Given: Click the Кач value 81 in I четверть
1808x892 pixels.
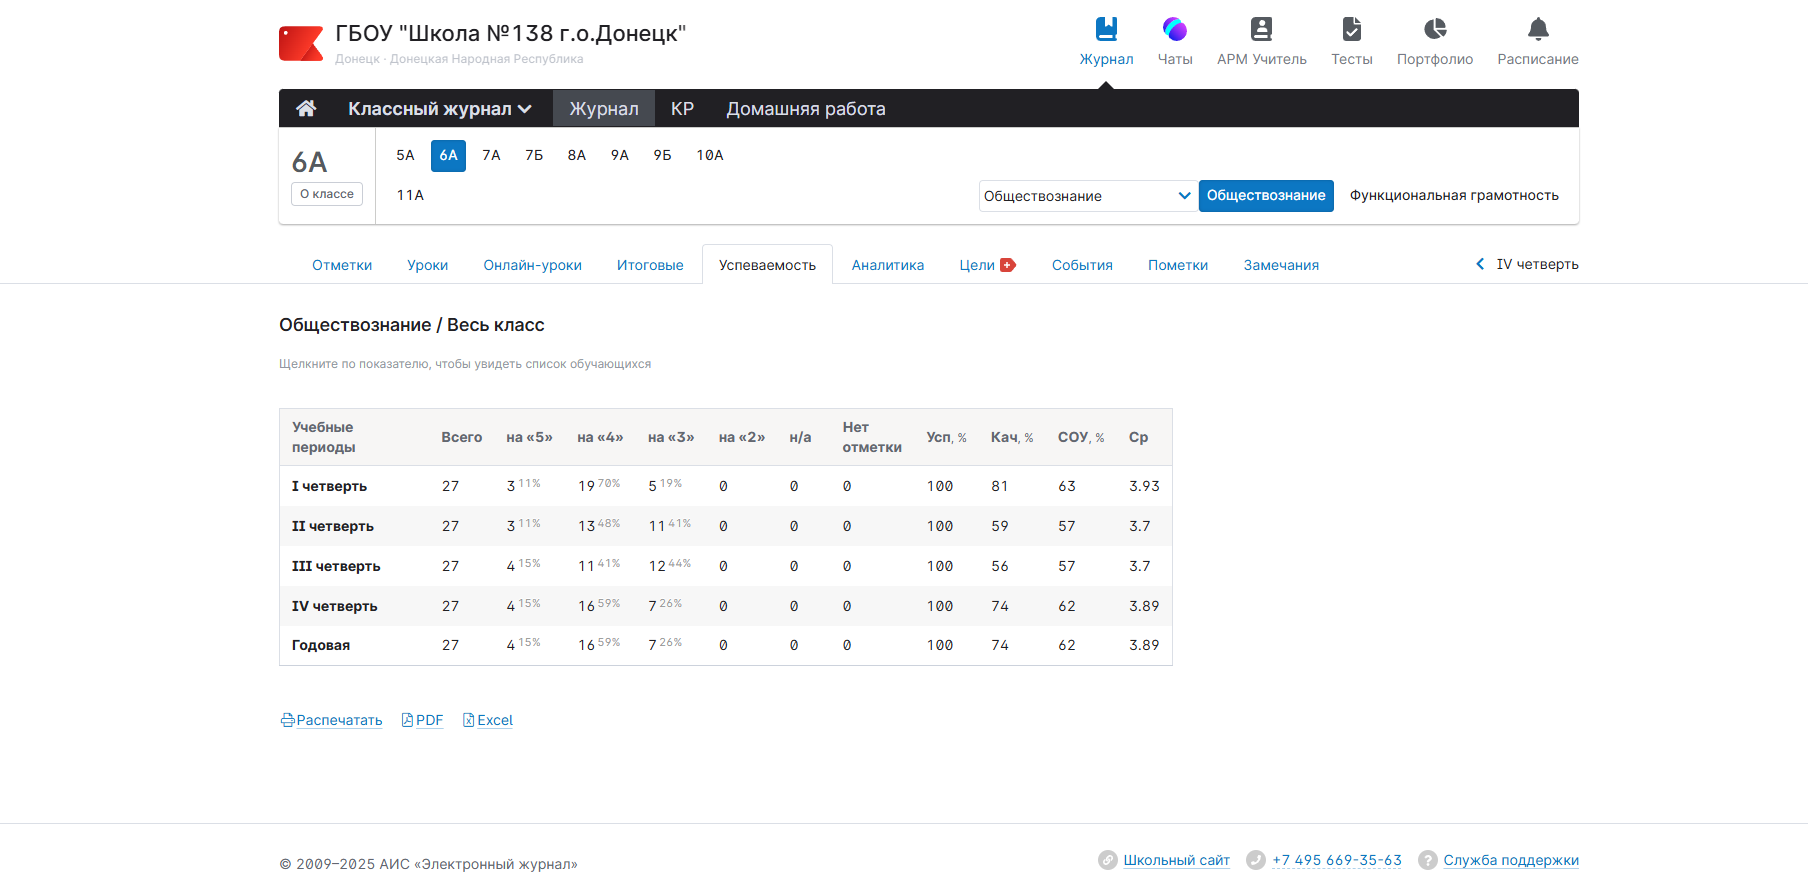Looking at the screenshot, I should [x=1000, y=486].
